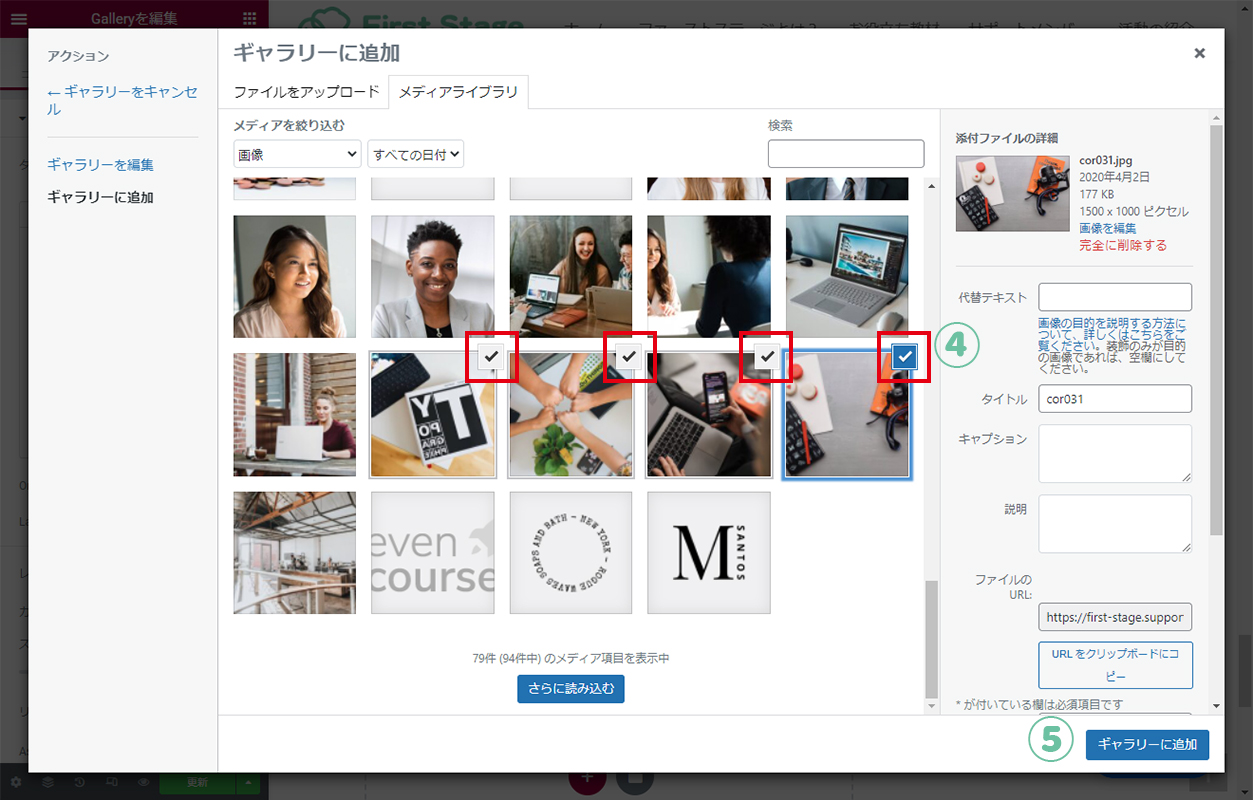
Task: Click the Preview eye icon
Action: pyautogui.click(x=143, y=782)
